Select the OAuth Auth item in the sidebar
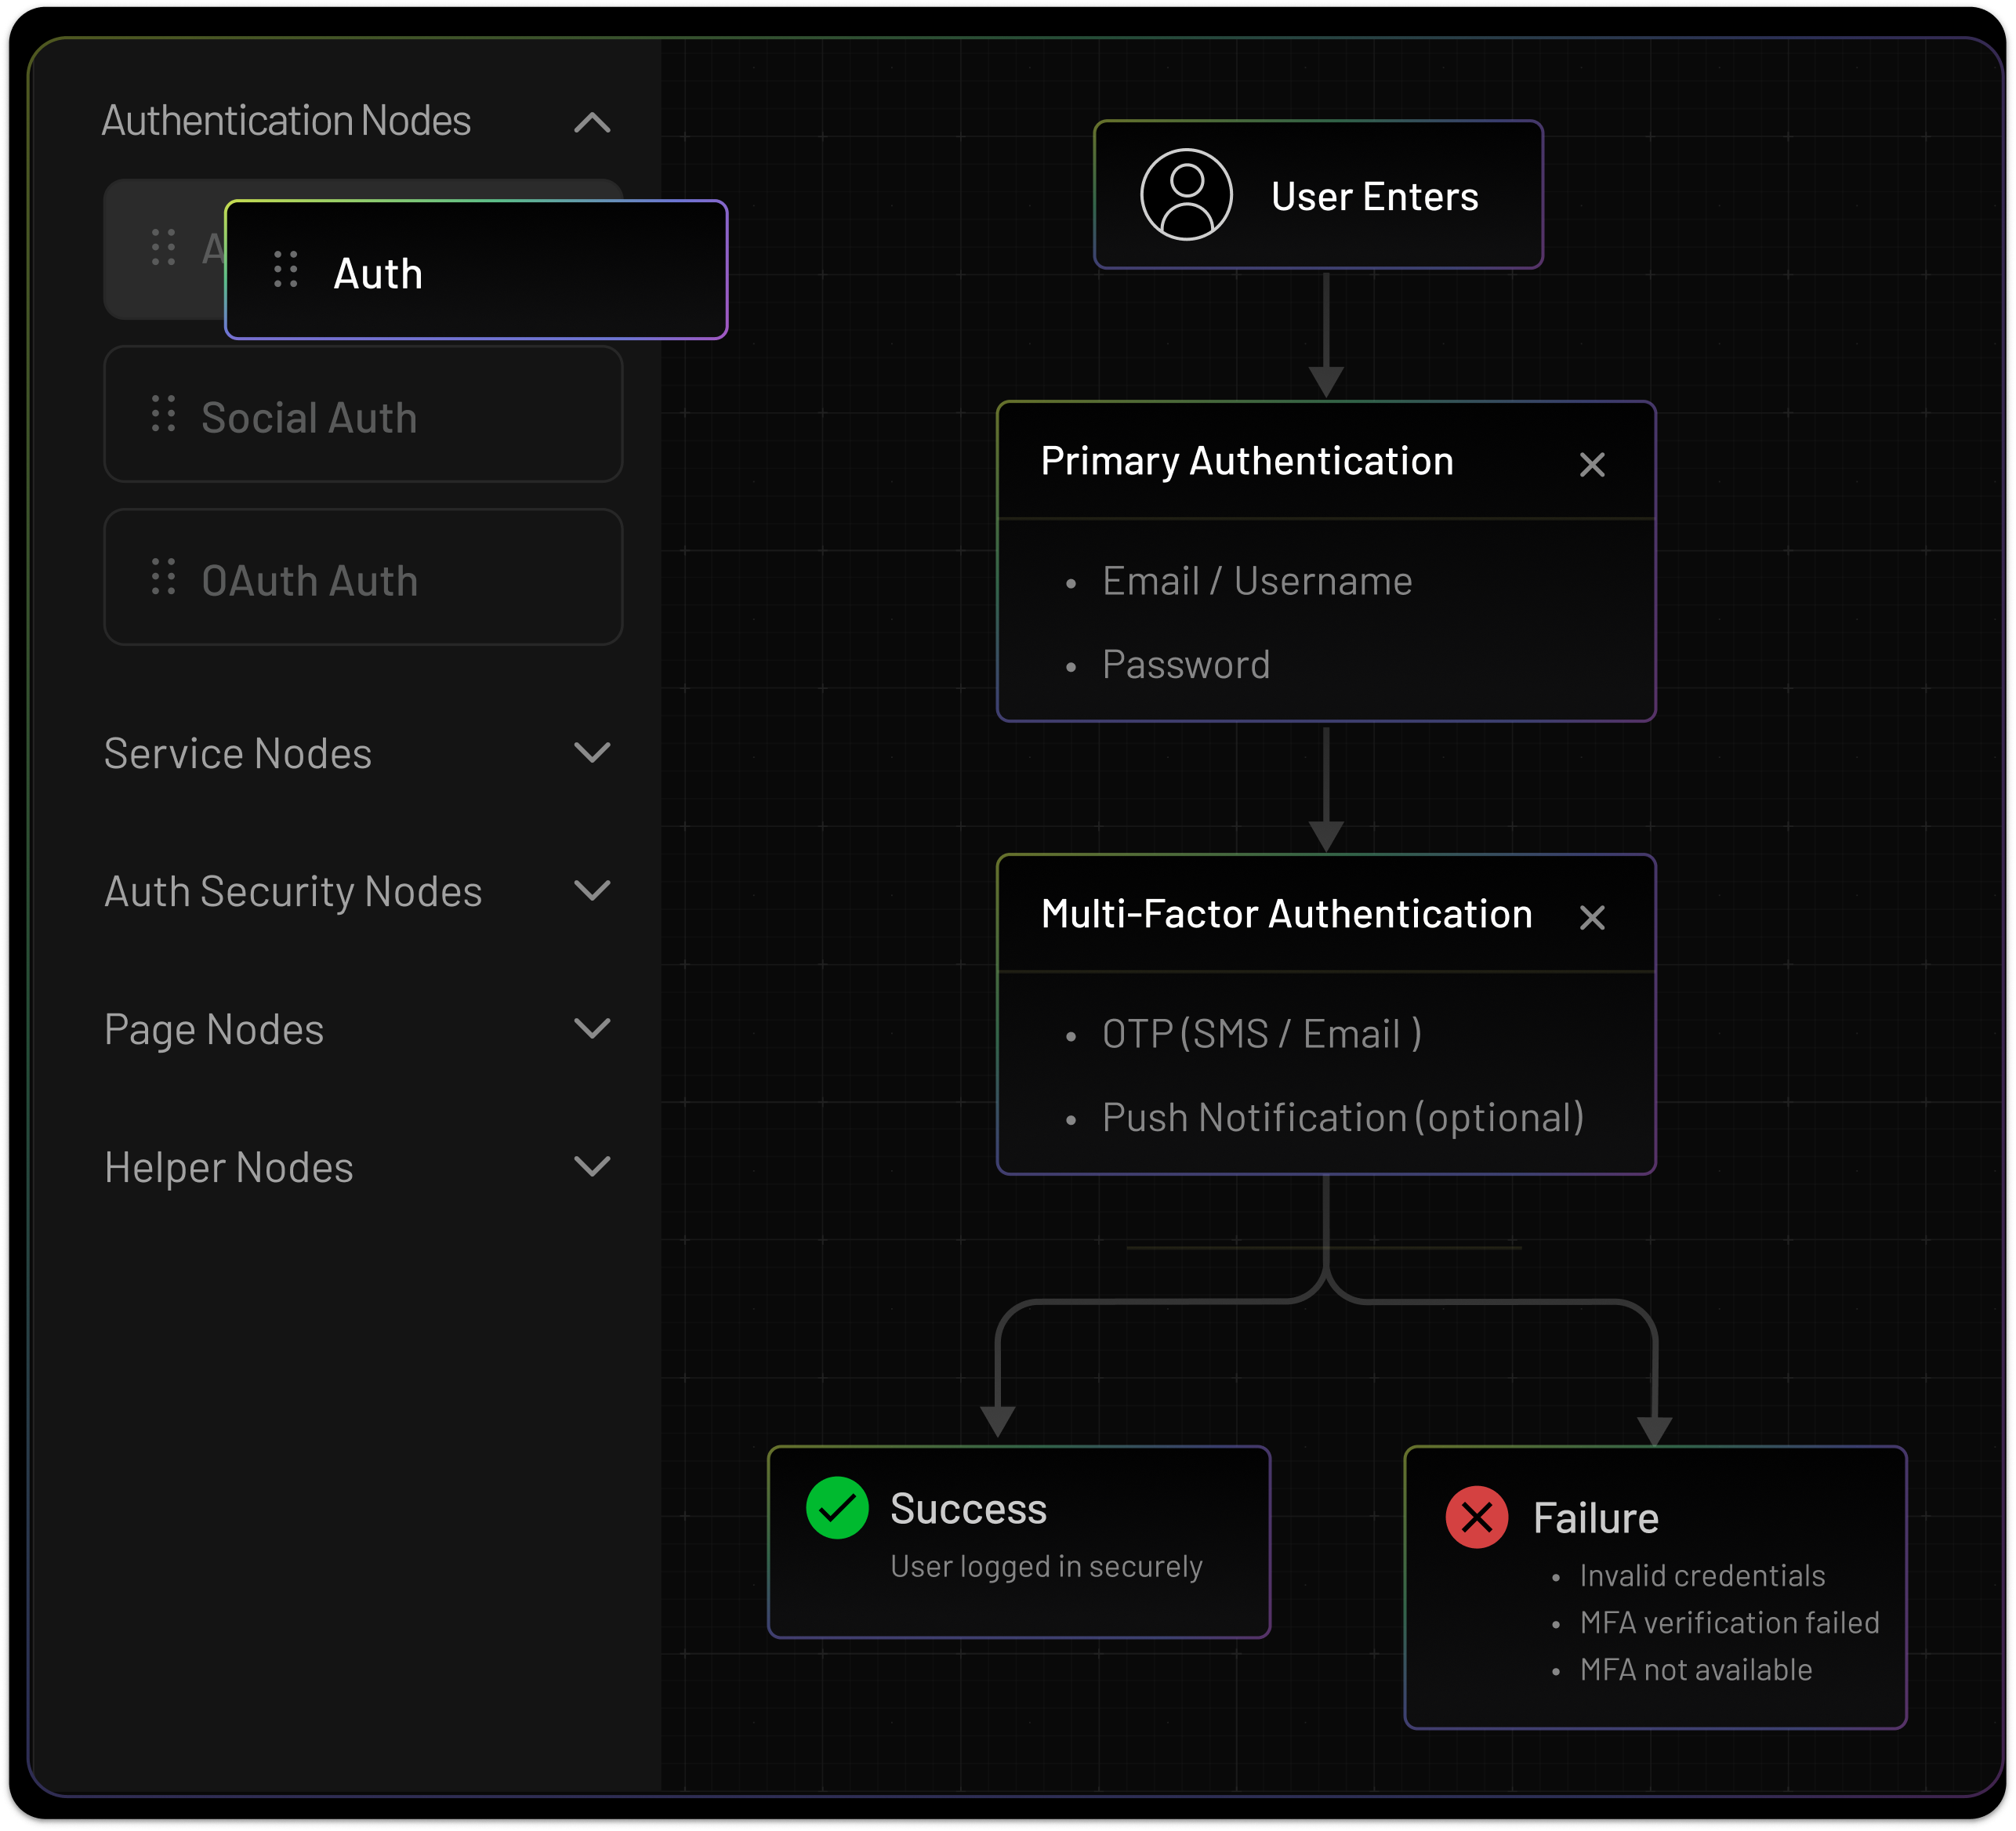Screen dimensions: 2016x1831 [310, 579]
